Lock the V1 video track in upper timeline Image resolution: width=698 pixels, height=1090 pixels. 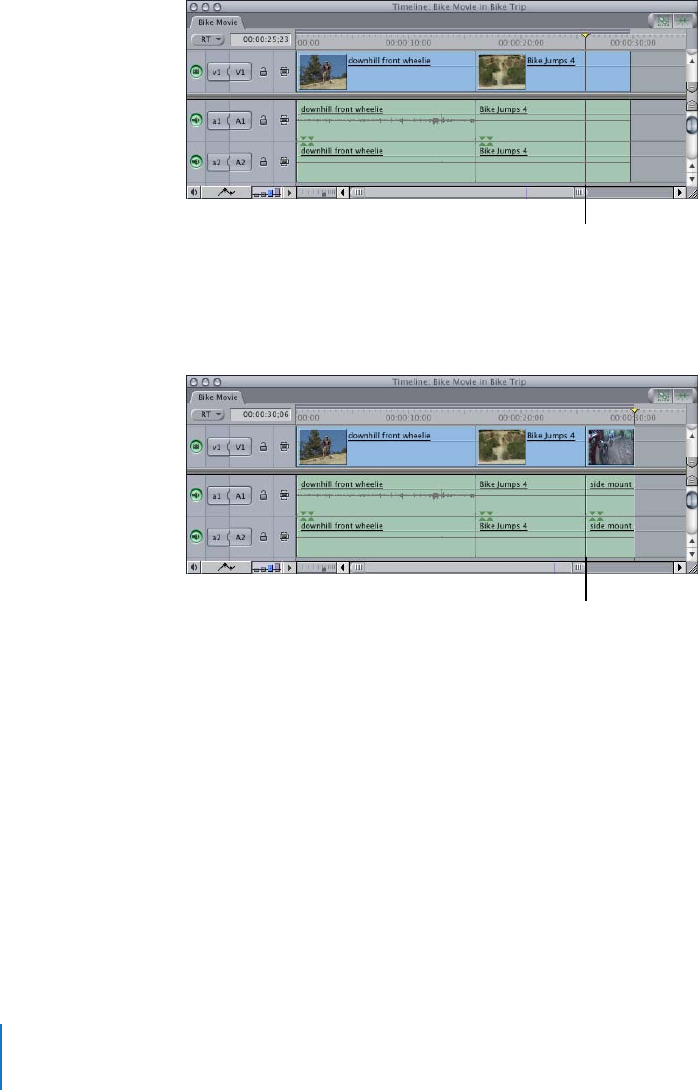pyautogui.click(x=263, y=72)
